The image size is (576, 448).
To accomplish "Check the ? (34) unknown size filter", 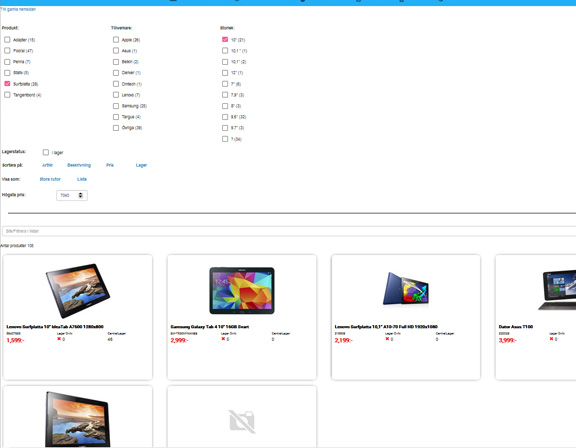I will click(225, 139).
